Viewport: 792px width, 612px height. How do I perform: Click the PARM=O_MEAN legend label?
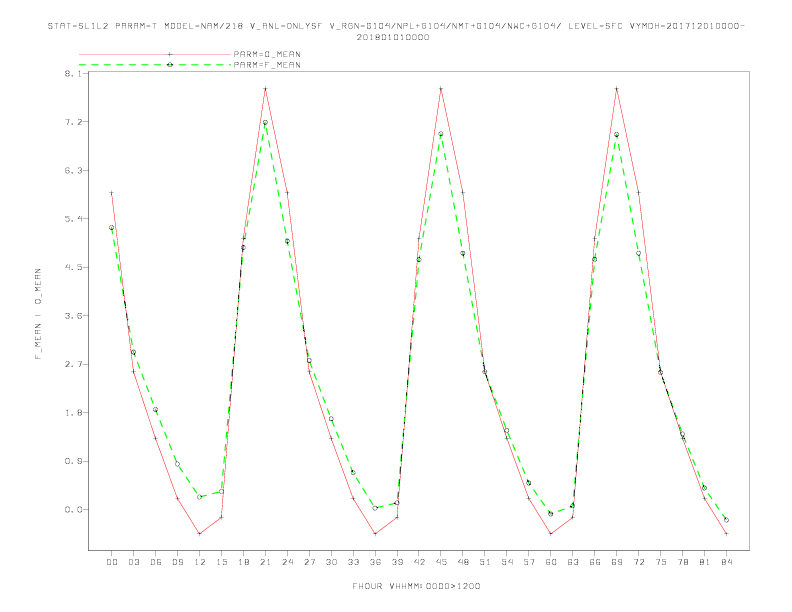(267, 54)
